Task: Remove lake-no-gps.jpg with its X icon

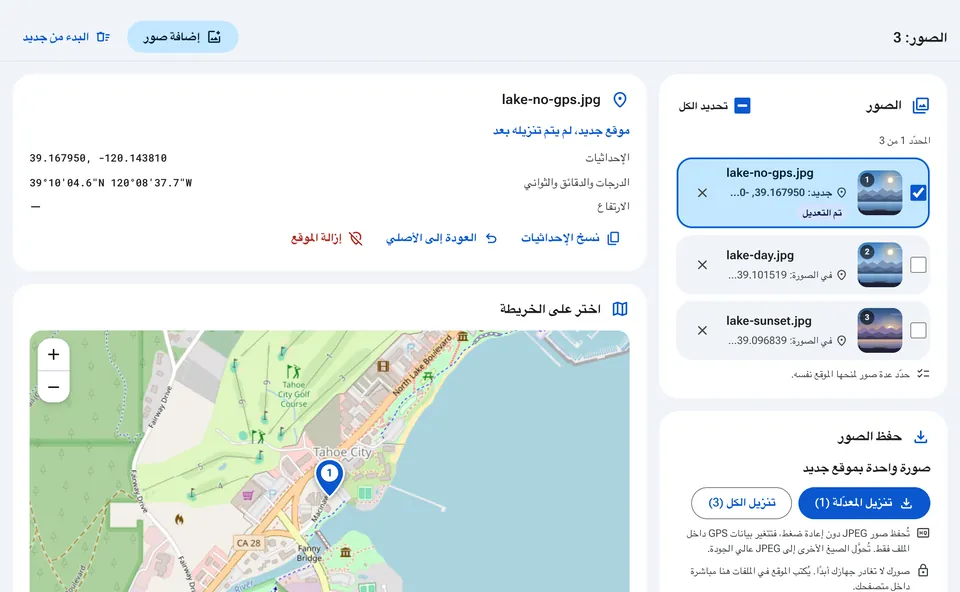Action: (702, 193)
